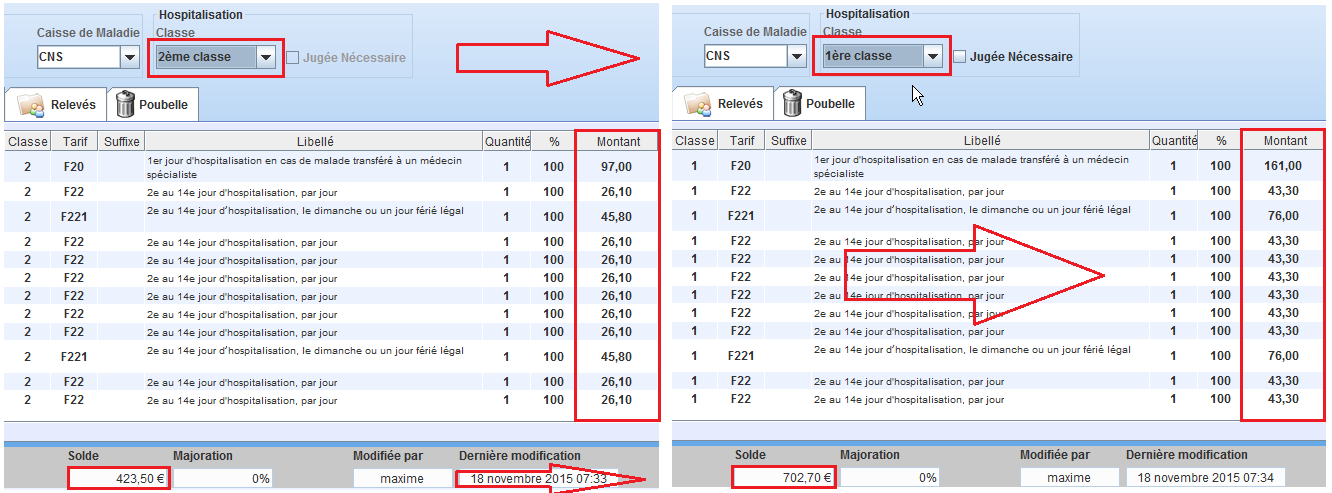The height and width of the screenshot is (493, 1332).
Task: Sort by Montant column in the 2ème classe table
Action: [x=617, y=142]
